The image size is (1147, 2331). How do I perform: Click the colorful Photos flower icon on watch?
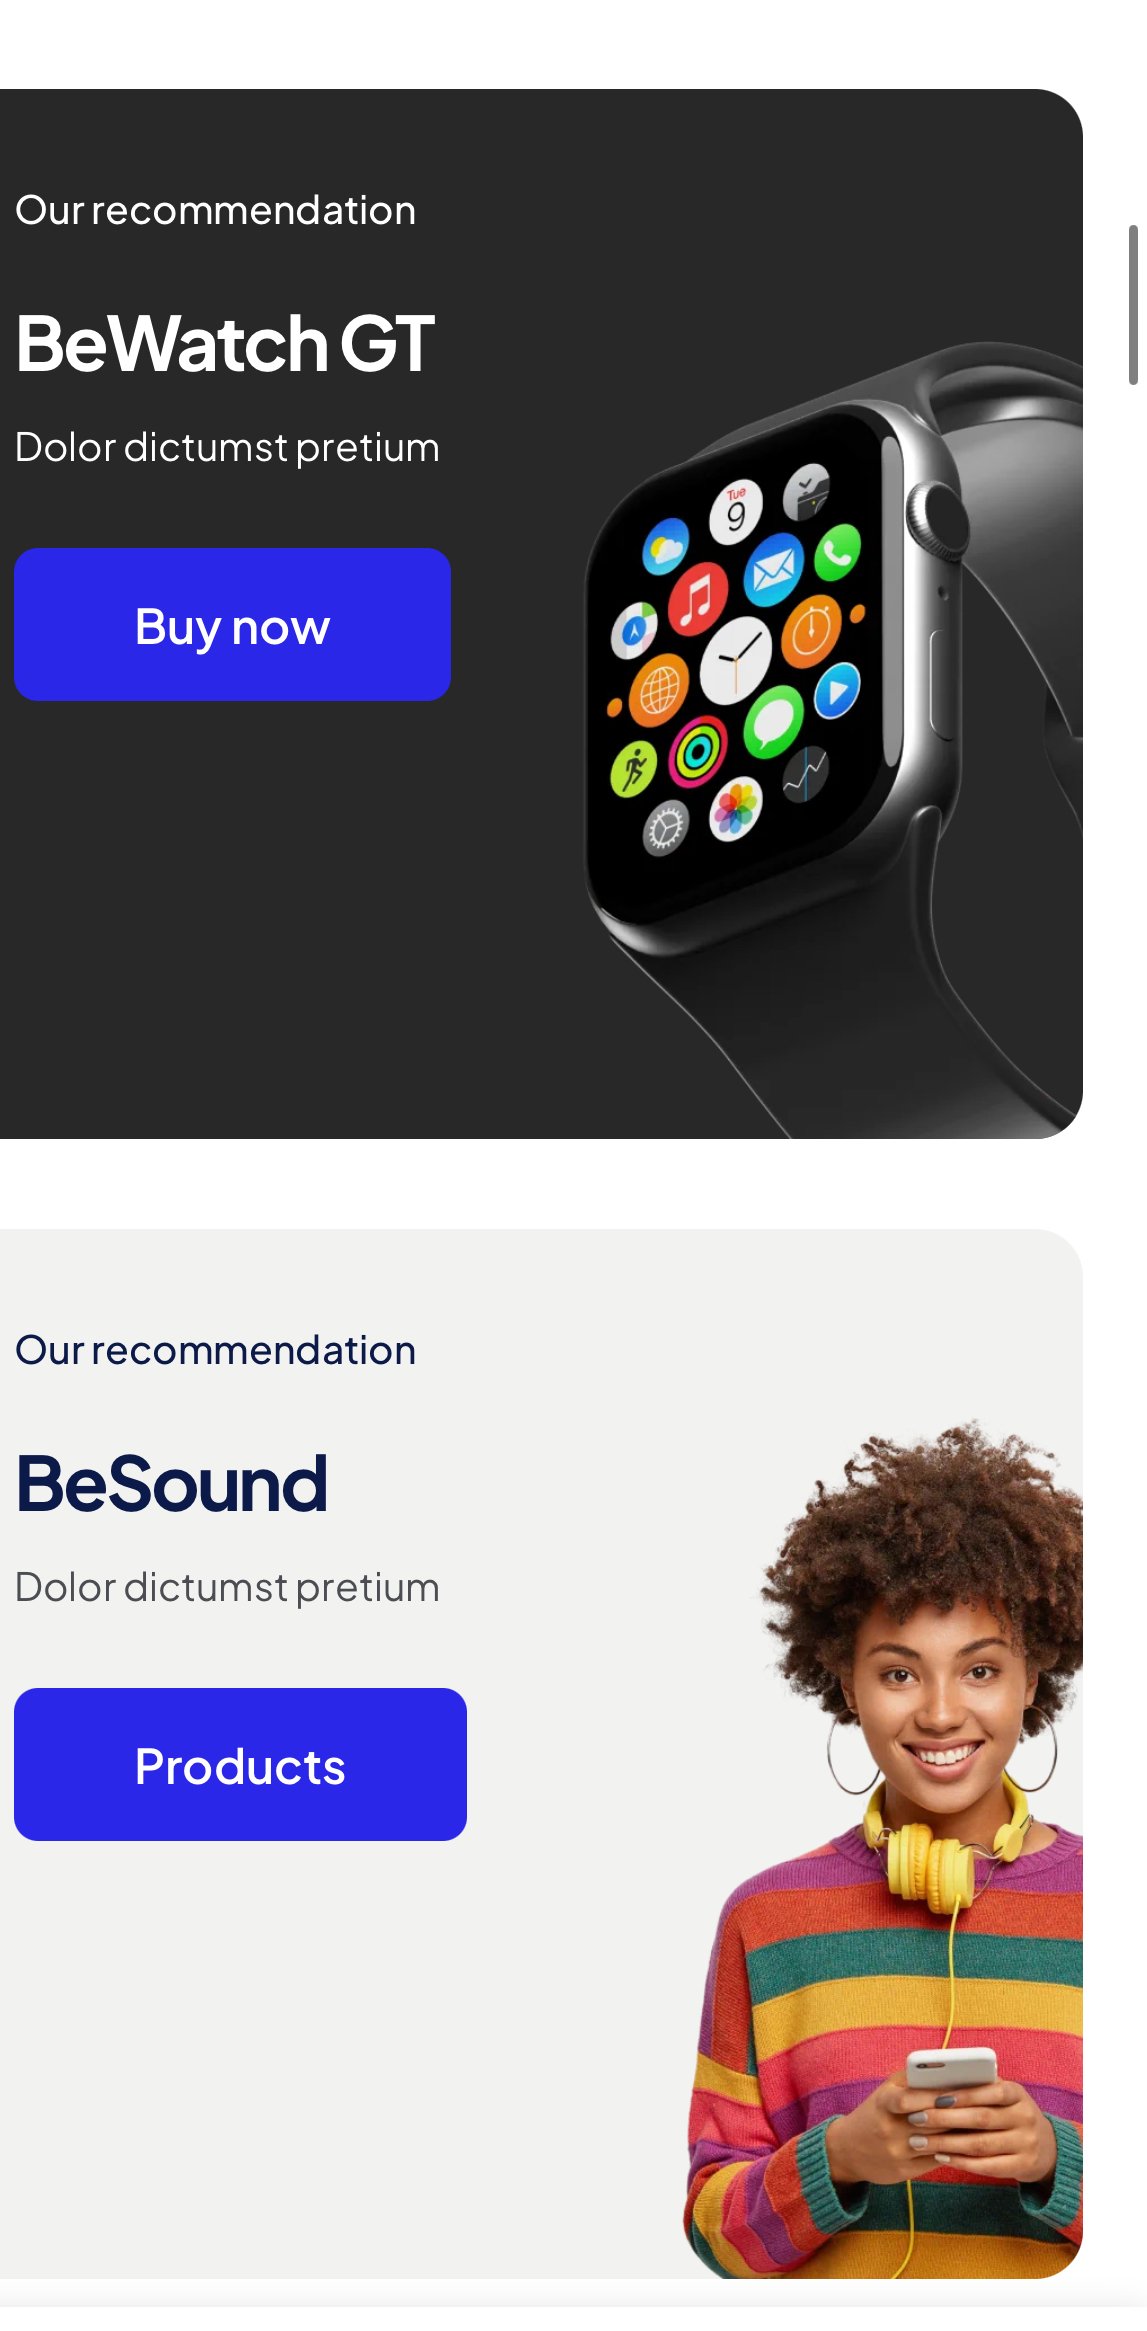tap(735, 809)
